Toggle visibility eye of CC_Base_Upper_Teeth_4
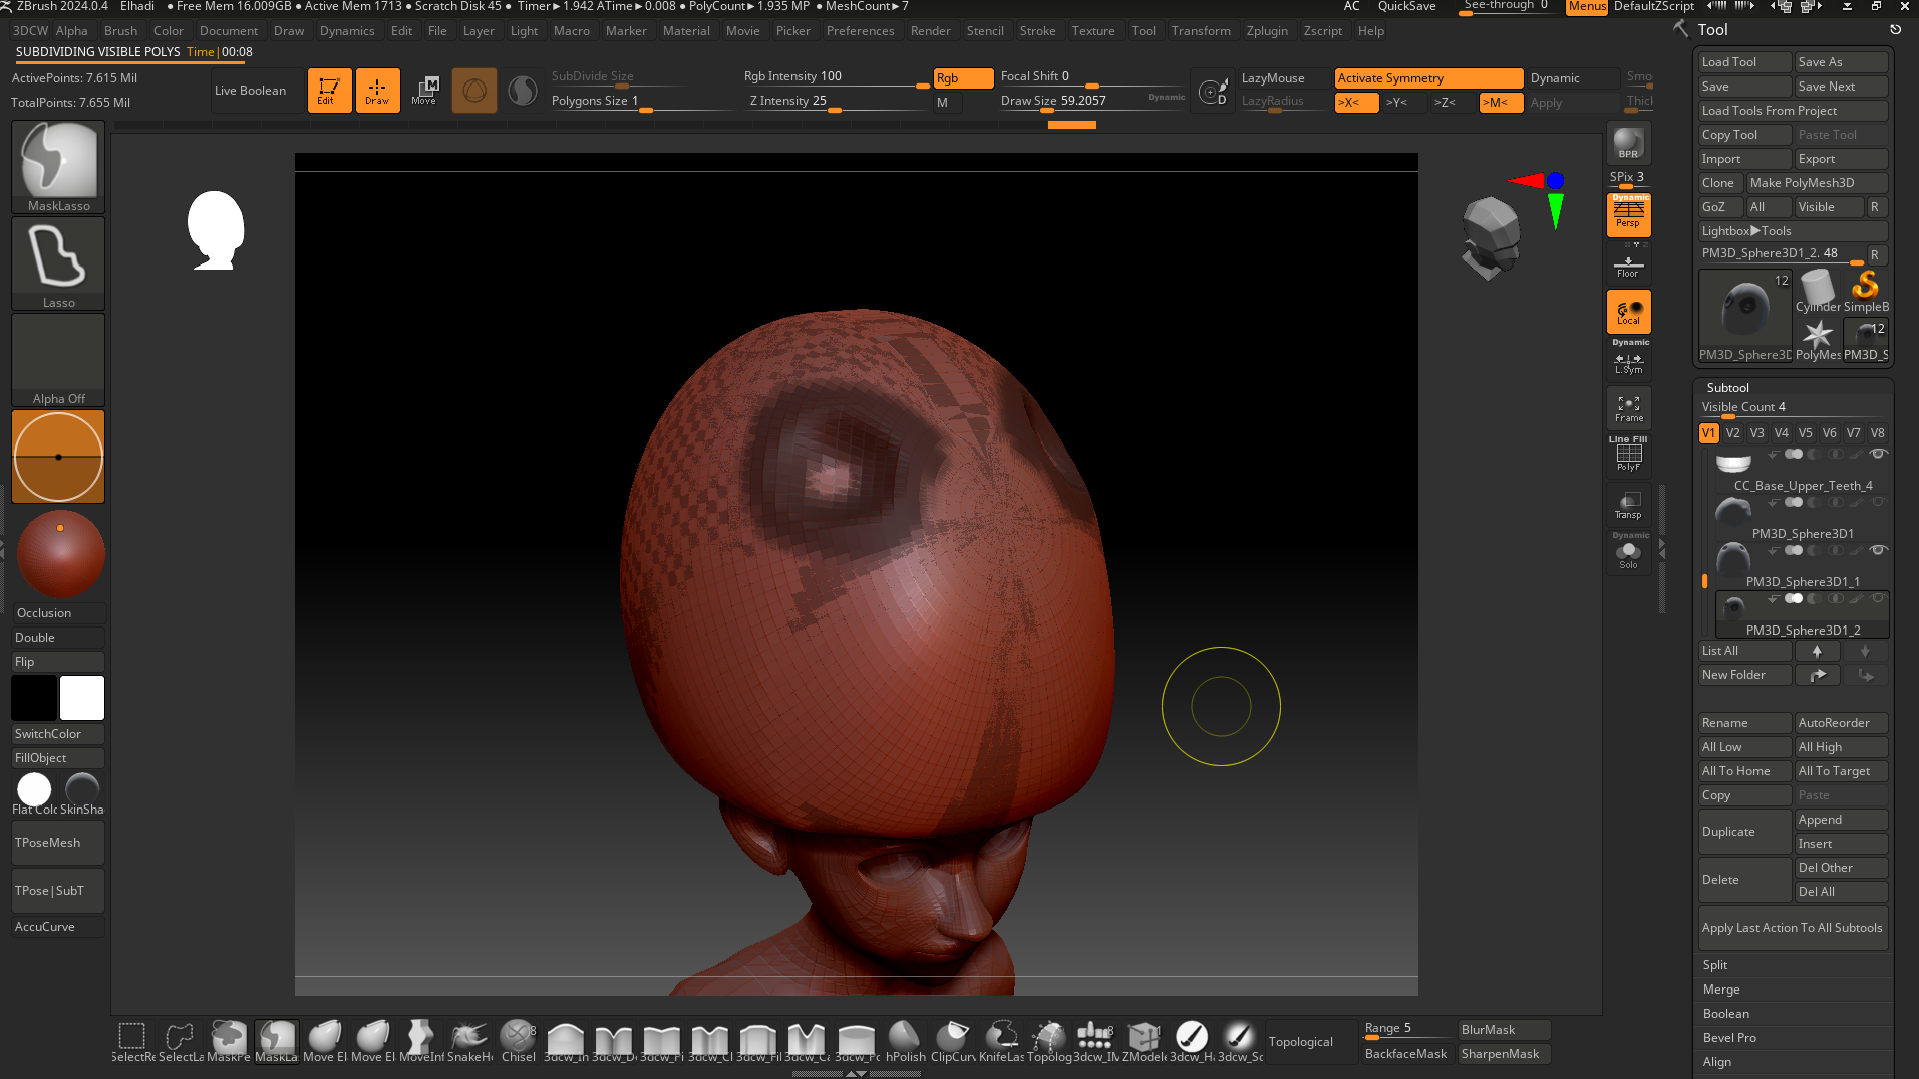1919x1079 pixels. (x=1879, y=454)
